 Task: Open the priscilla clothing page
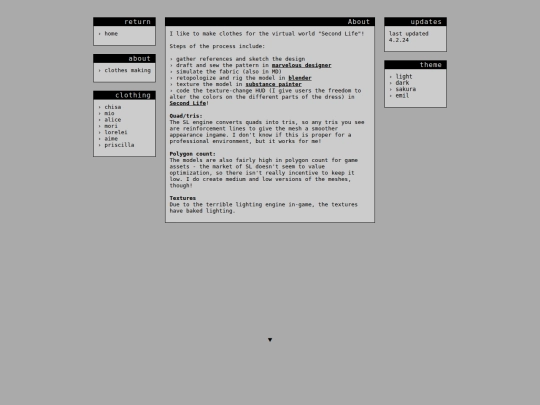point(119,145)
